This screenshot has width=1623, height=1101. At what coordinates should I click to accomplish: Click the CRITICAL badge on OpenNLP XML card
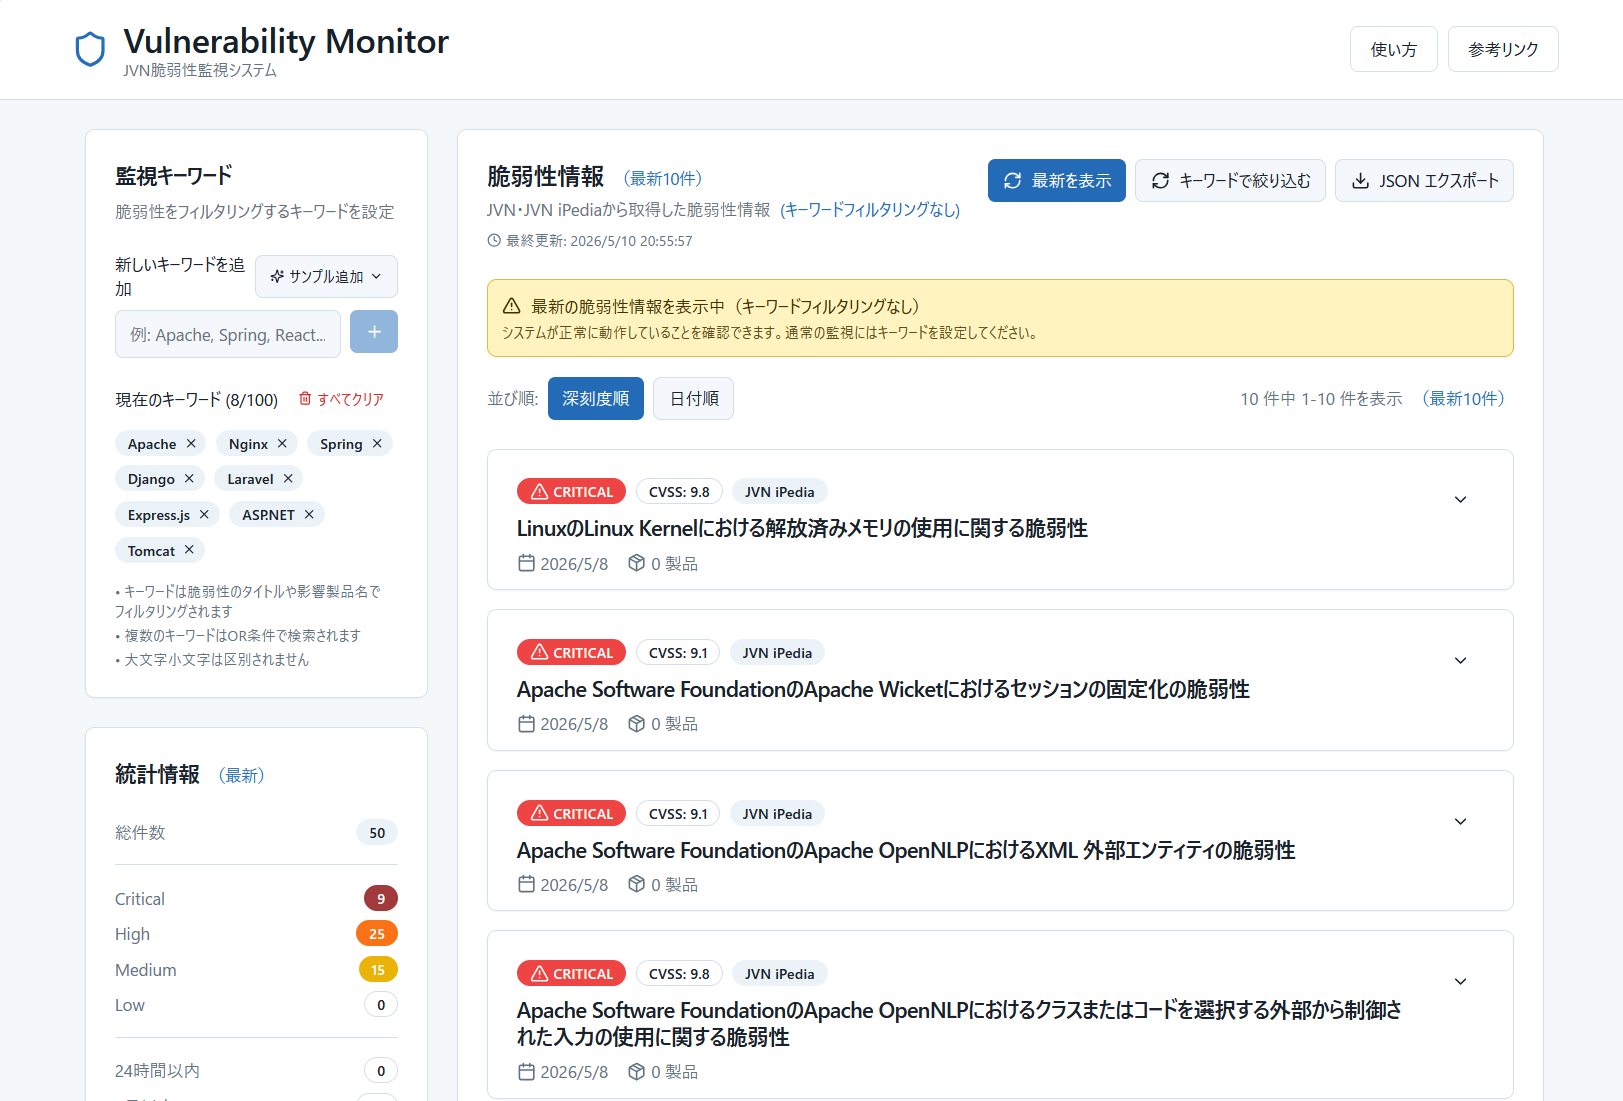click(571, 813)
